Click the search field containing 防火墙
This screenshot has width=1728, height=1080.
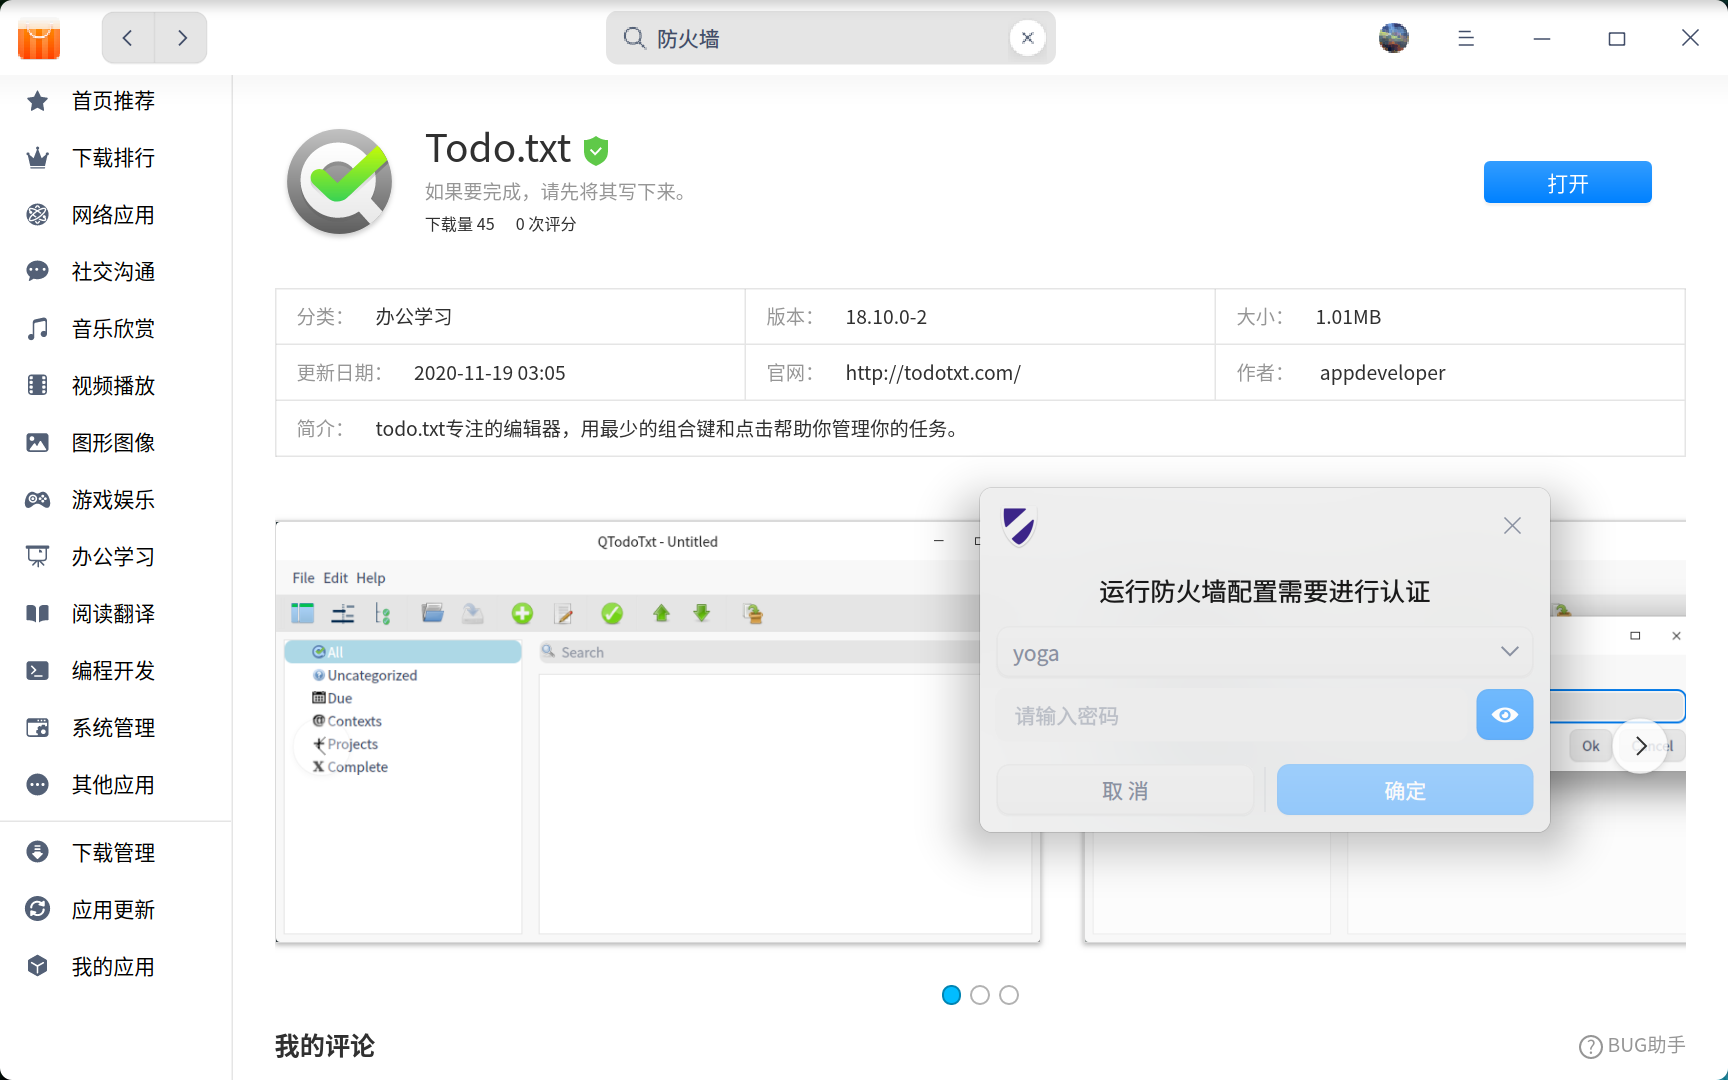[x=830, y=38]
